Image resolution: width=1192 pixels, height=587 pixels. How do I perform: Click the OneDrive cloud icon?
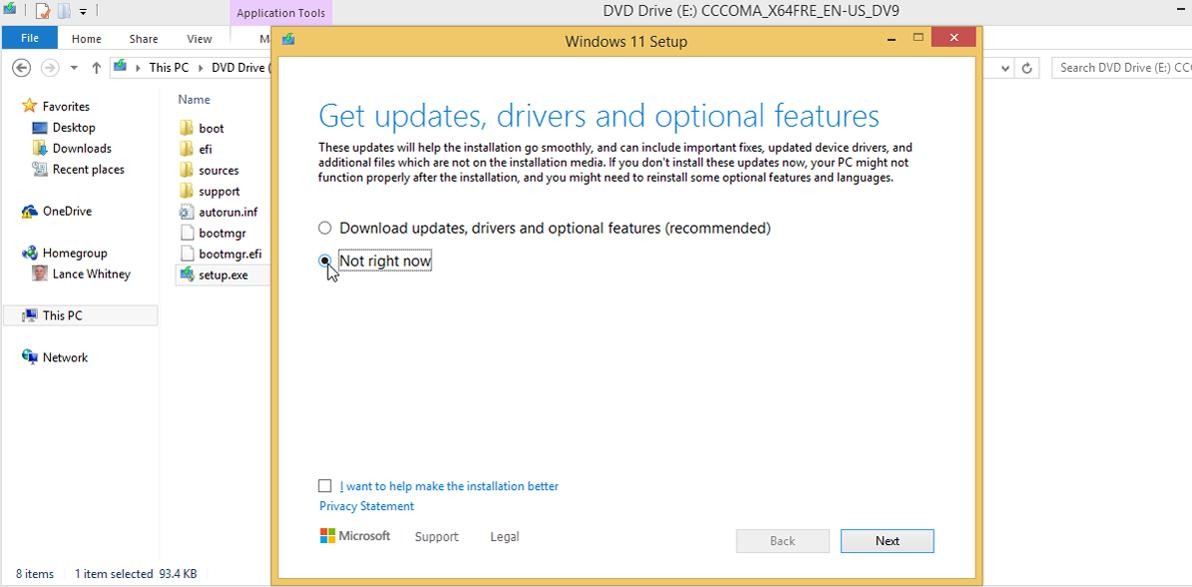(29, 211)
